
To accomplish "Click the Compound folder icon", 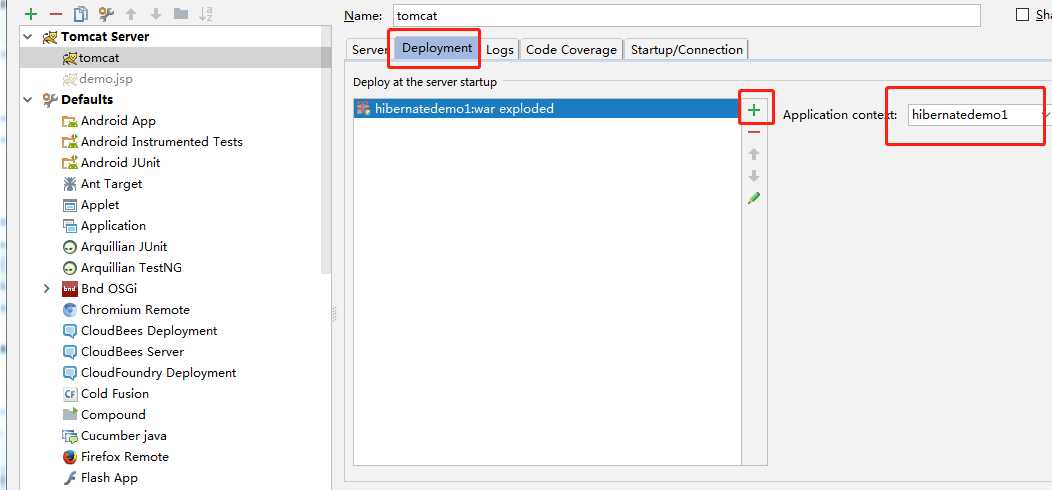I will click(70, 415).
